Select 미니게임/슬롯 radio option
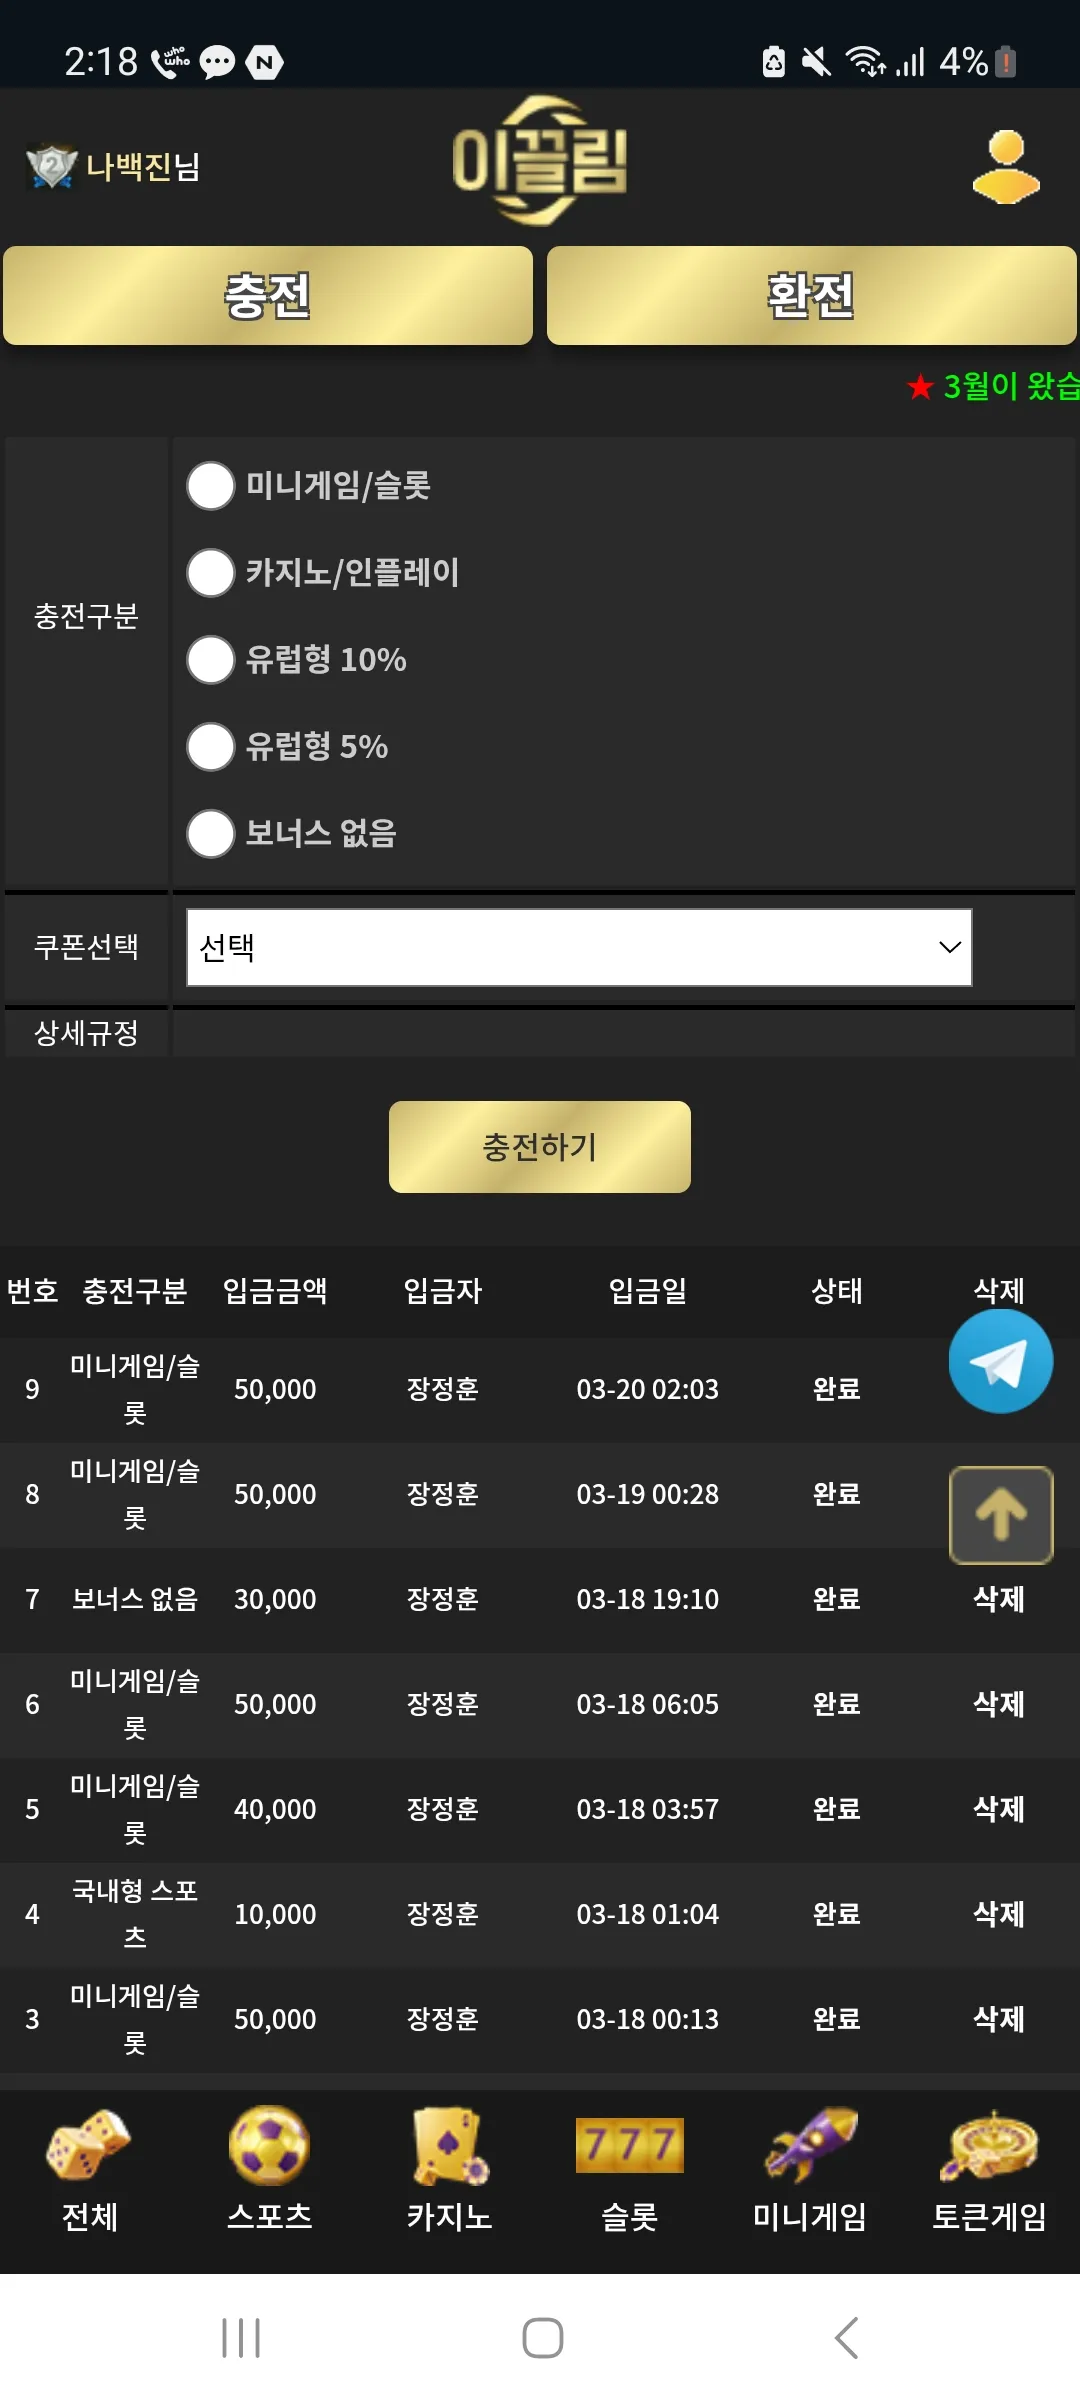Viewport: 1080px width, 2400px height. point(211,485)
